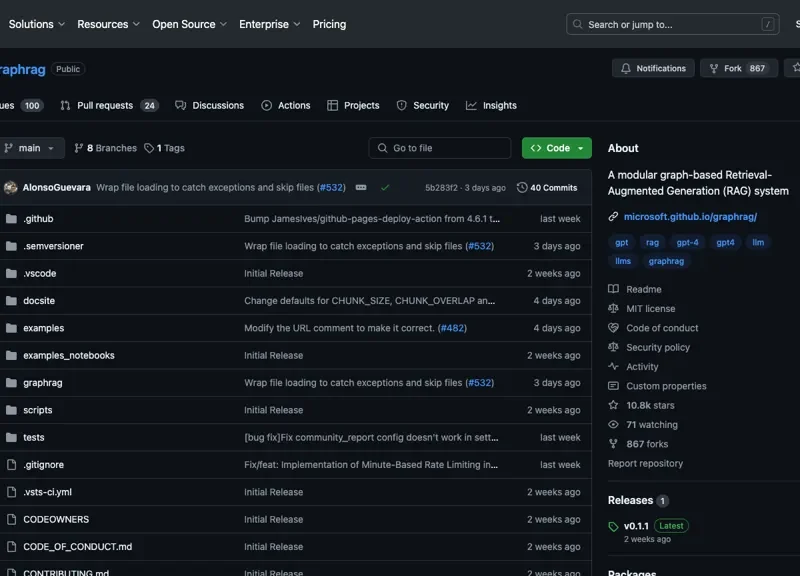Expand the Open Source menu
The width and height of the screenshot is (800, 576).
(x=189, y=24)
